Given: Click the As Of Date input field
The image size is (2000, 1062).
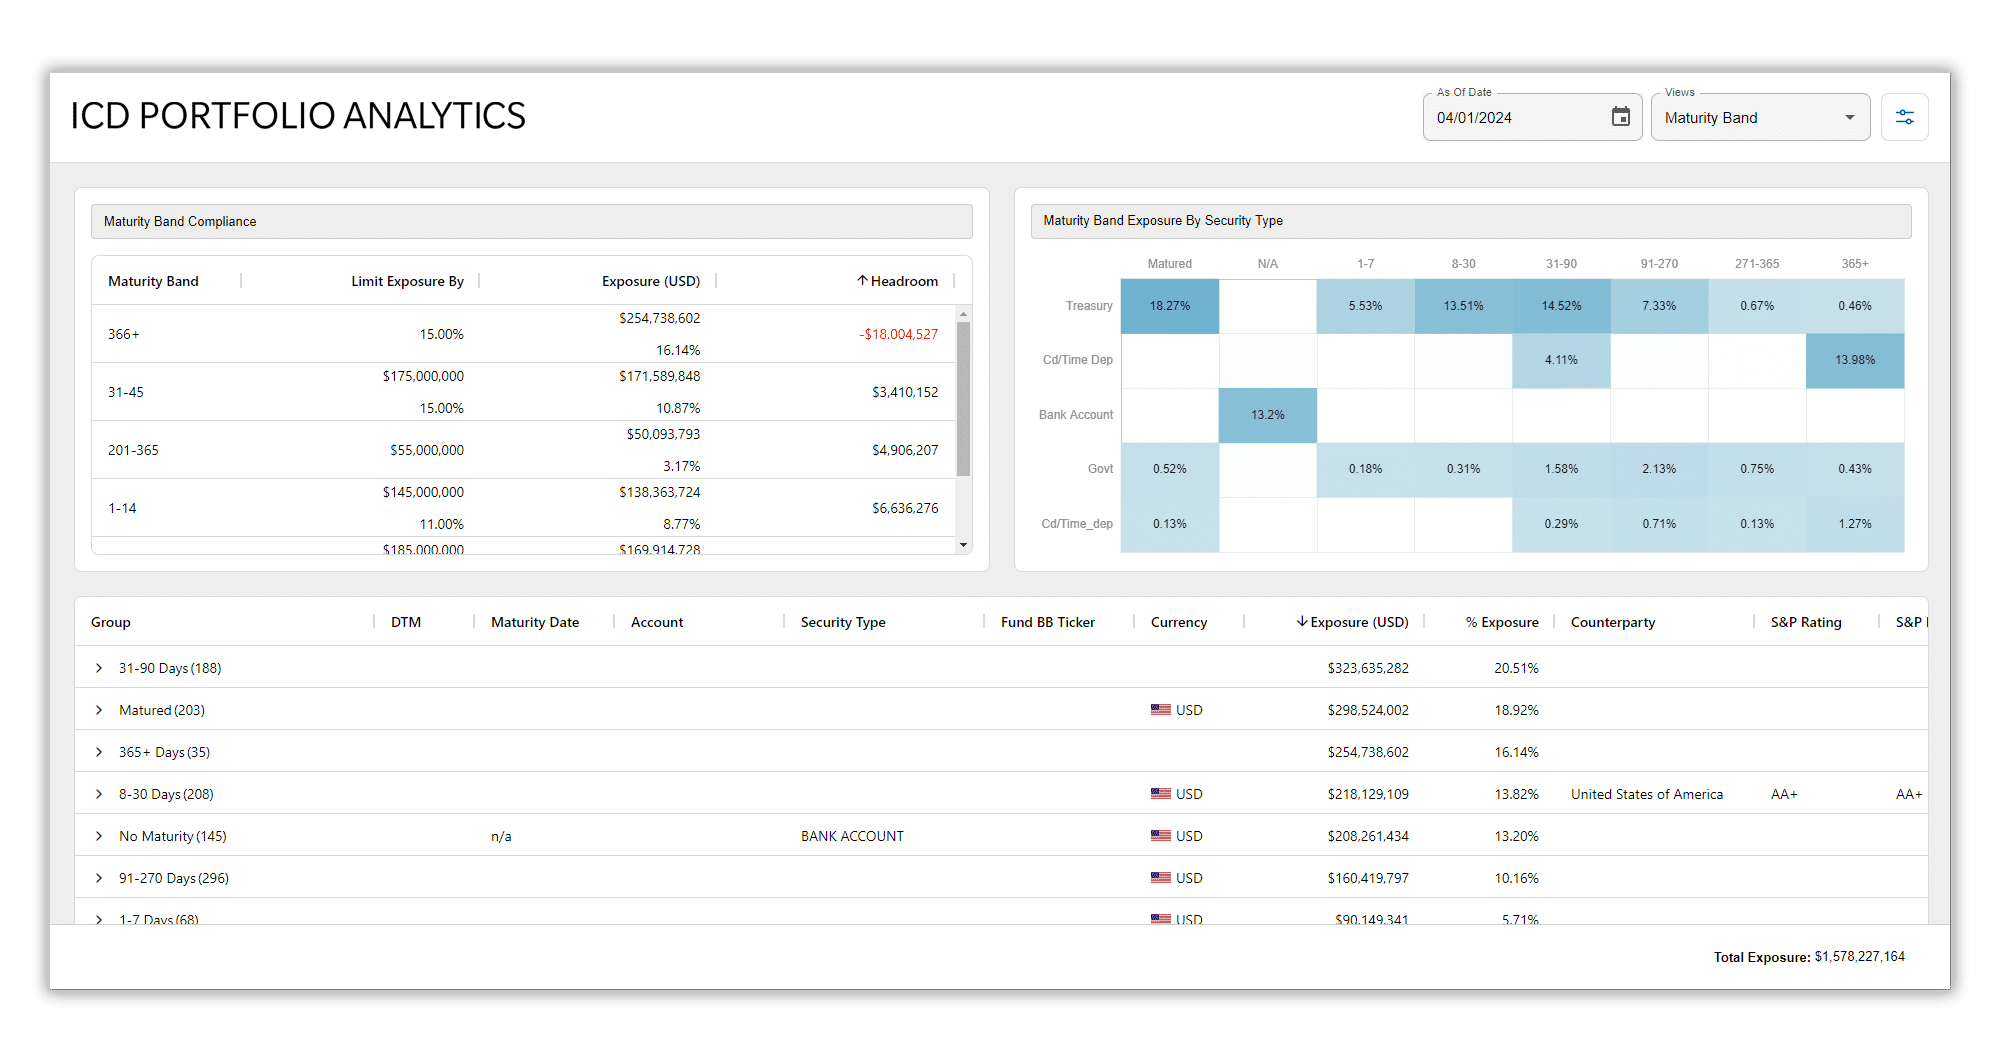Looking at the screenshot, I should pyautogui.click(x=1515, y=118).
